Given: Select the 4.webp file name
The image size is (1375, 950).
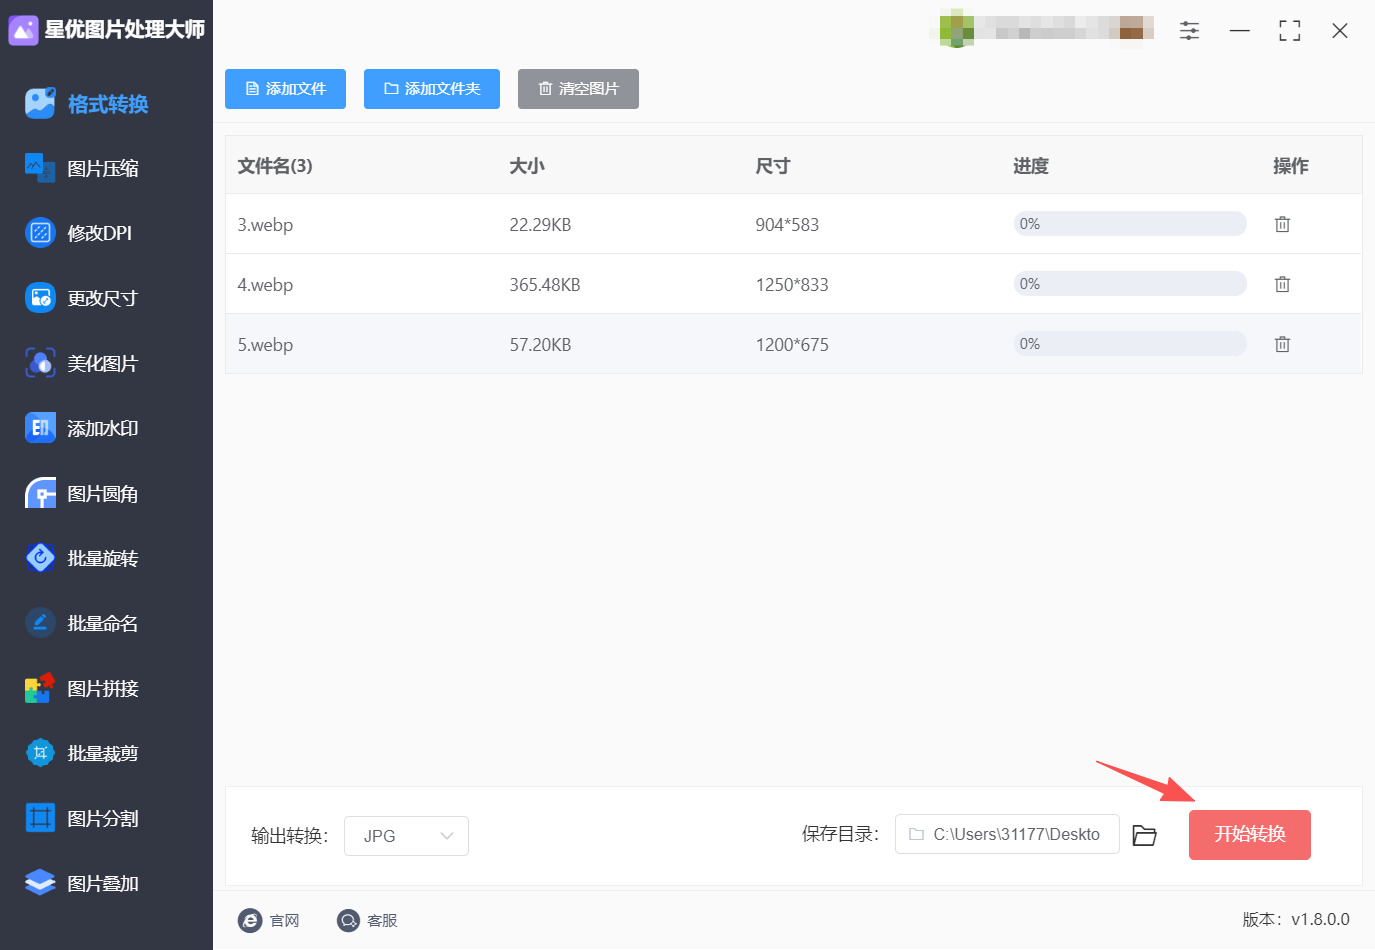Looking at the screenshot, I should click(x=265, y=285).
